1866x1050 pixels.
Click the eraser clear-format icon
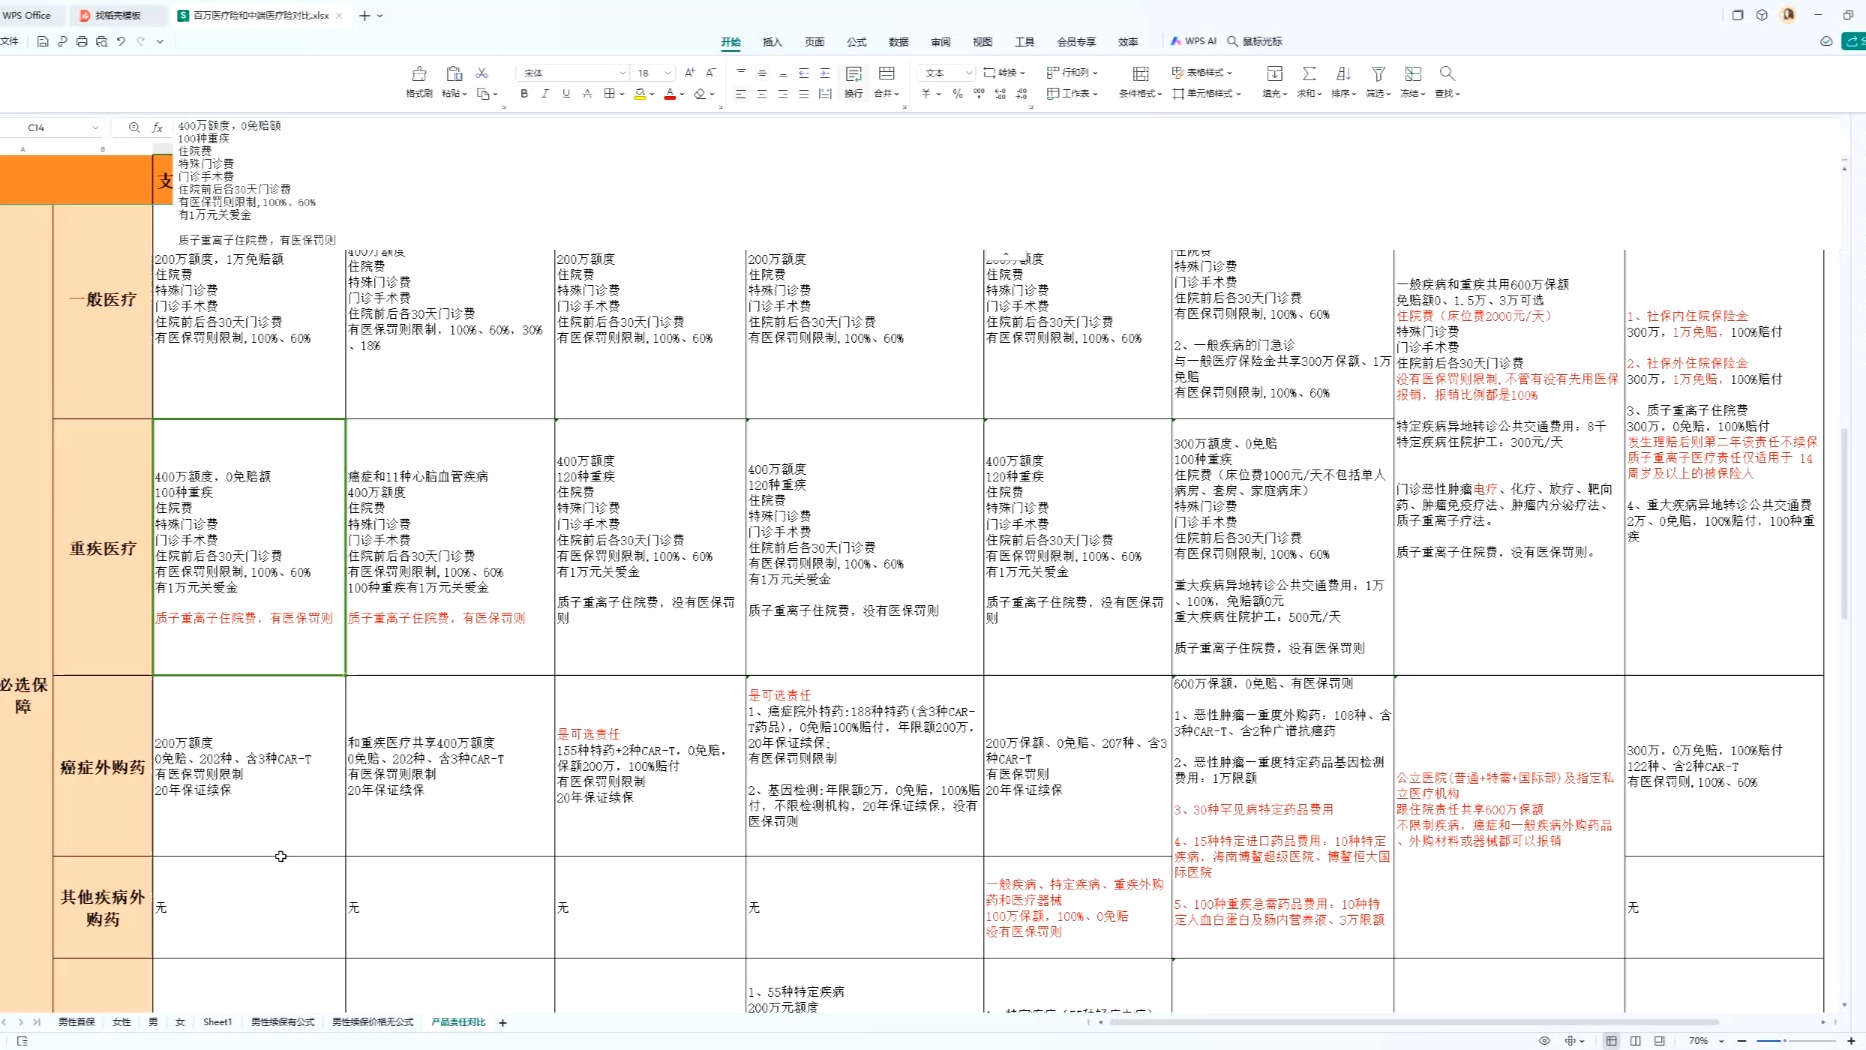700,93
